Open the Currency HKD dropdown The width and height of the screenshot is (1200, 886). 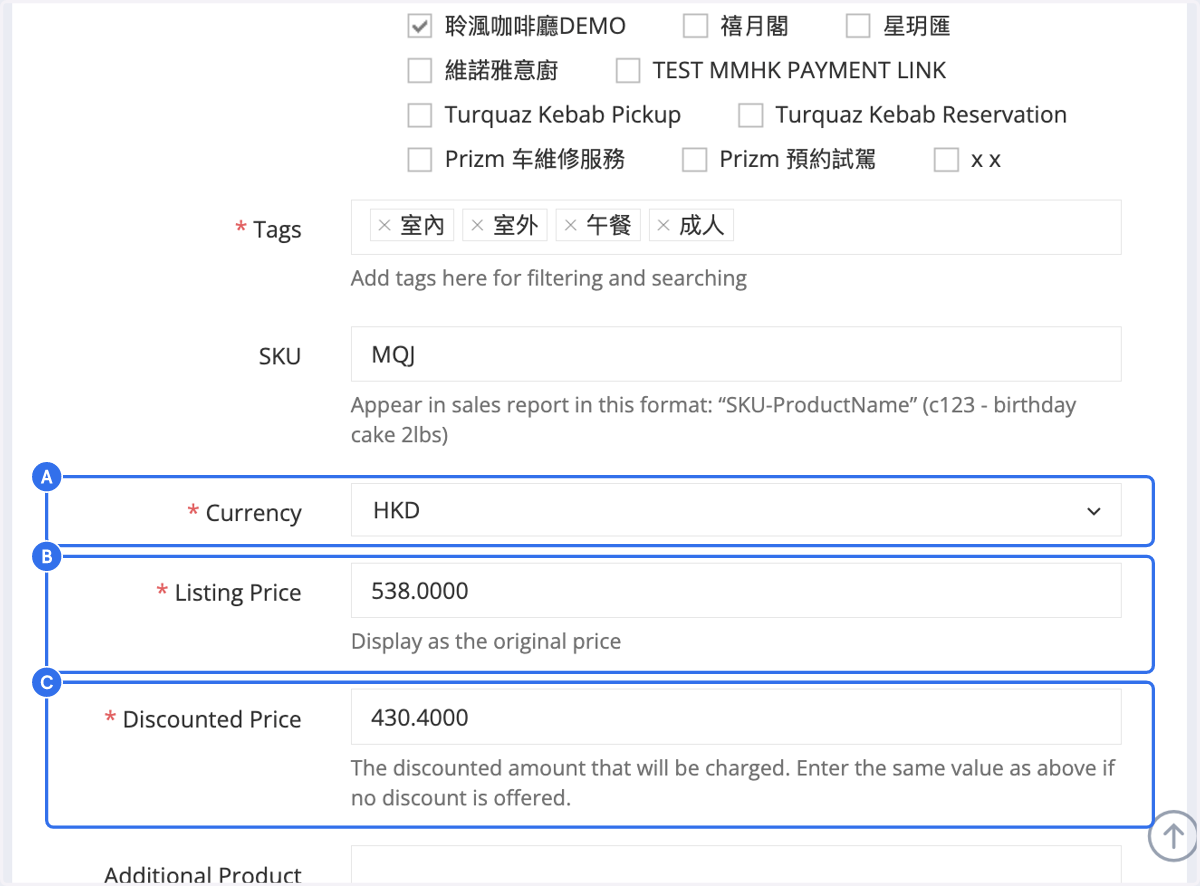point(736,511)
